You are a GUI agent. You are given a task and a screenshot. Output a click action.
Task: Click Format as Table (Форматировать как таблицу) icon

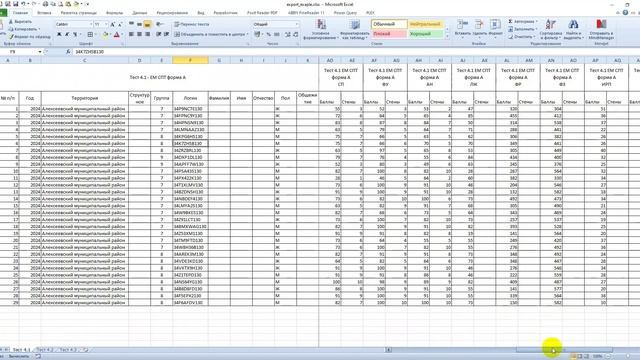(355, 24)
